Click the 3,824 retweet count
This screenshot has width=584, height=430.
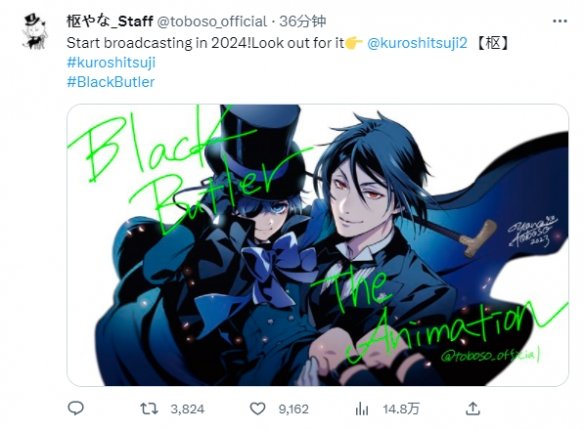[187, 409]
